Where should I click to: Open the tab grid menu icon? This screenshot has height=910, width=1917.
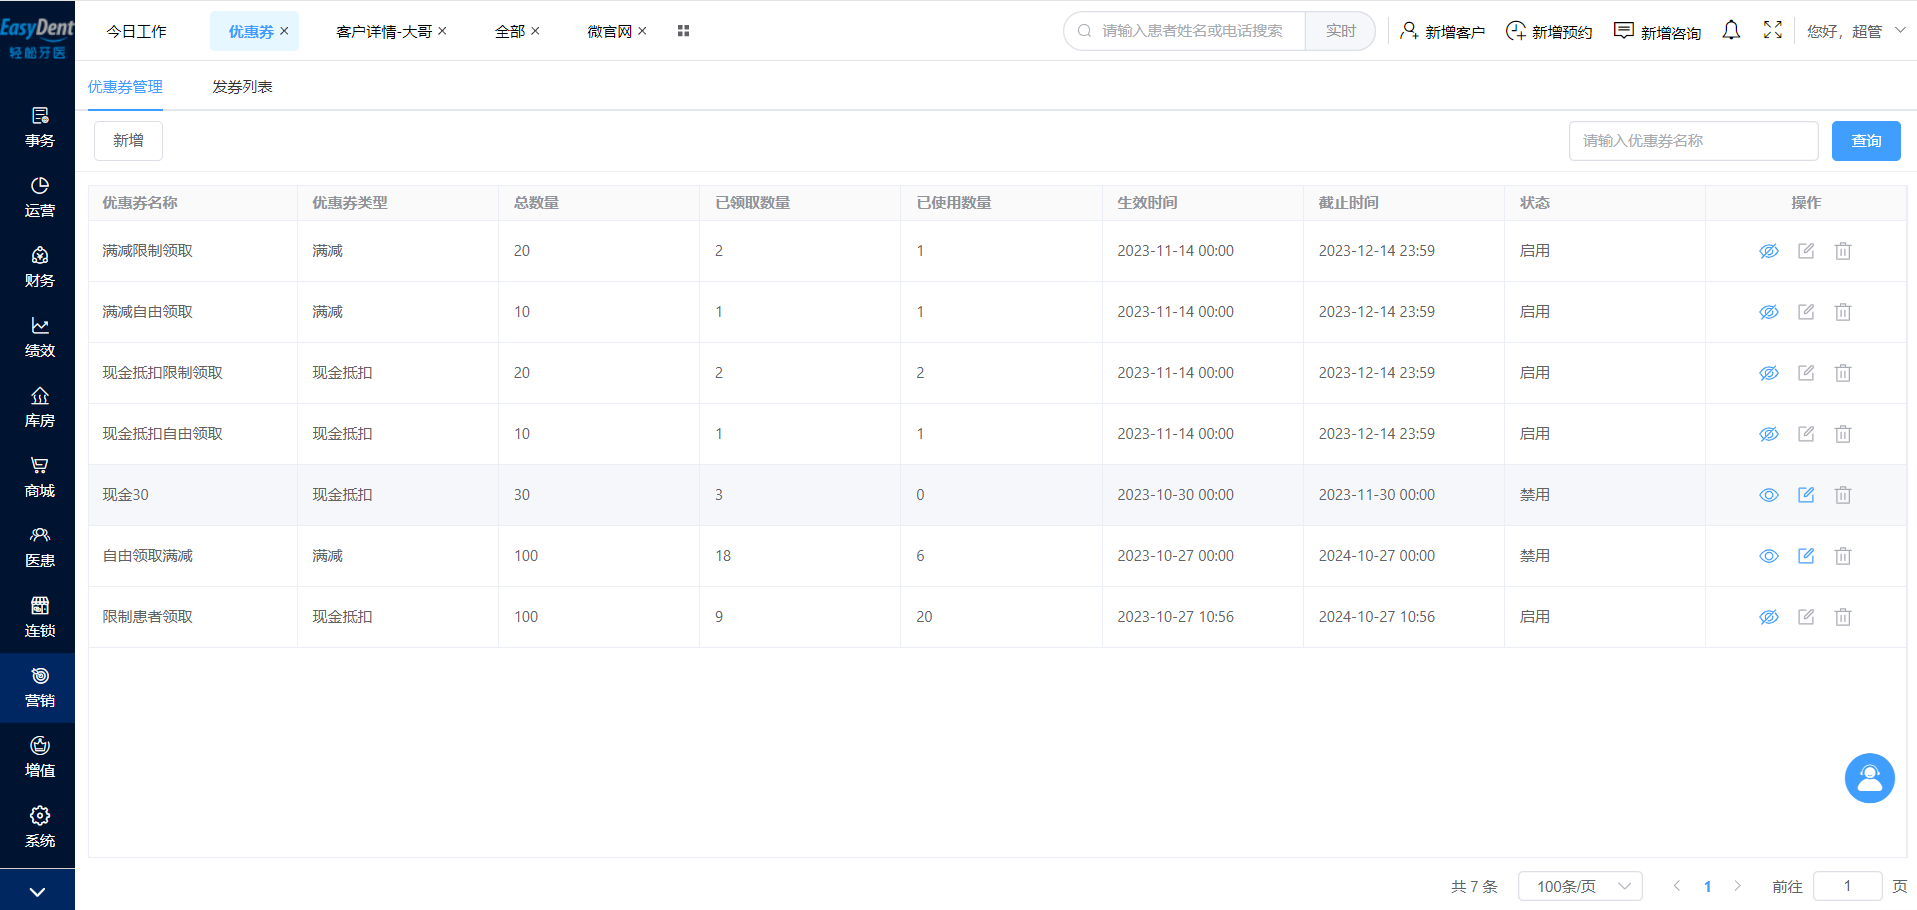click(x=683, y=31)
